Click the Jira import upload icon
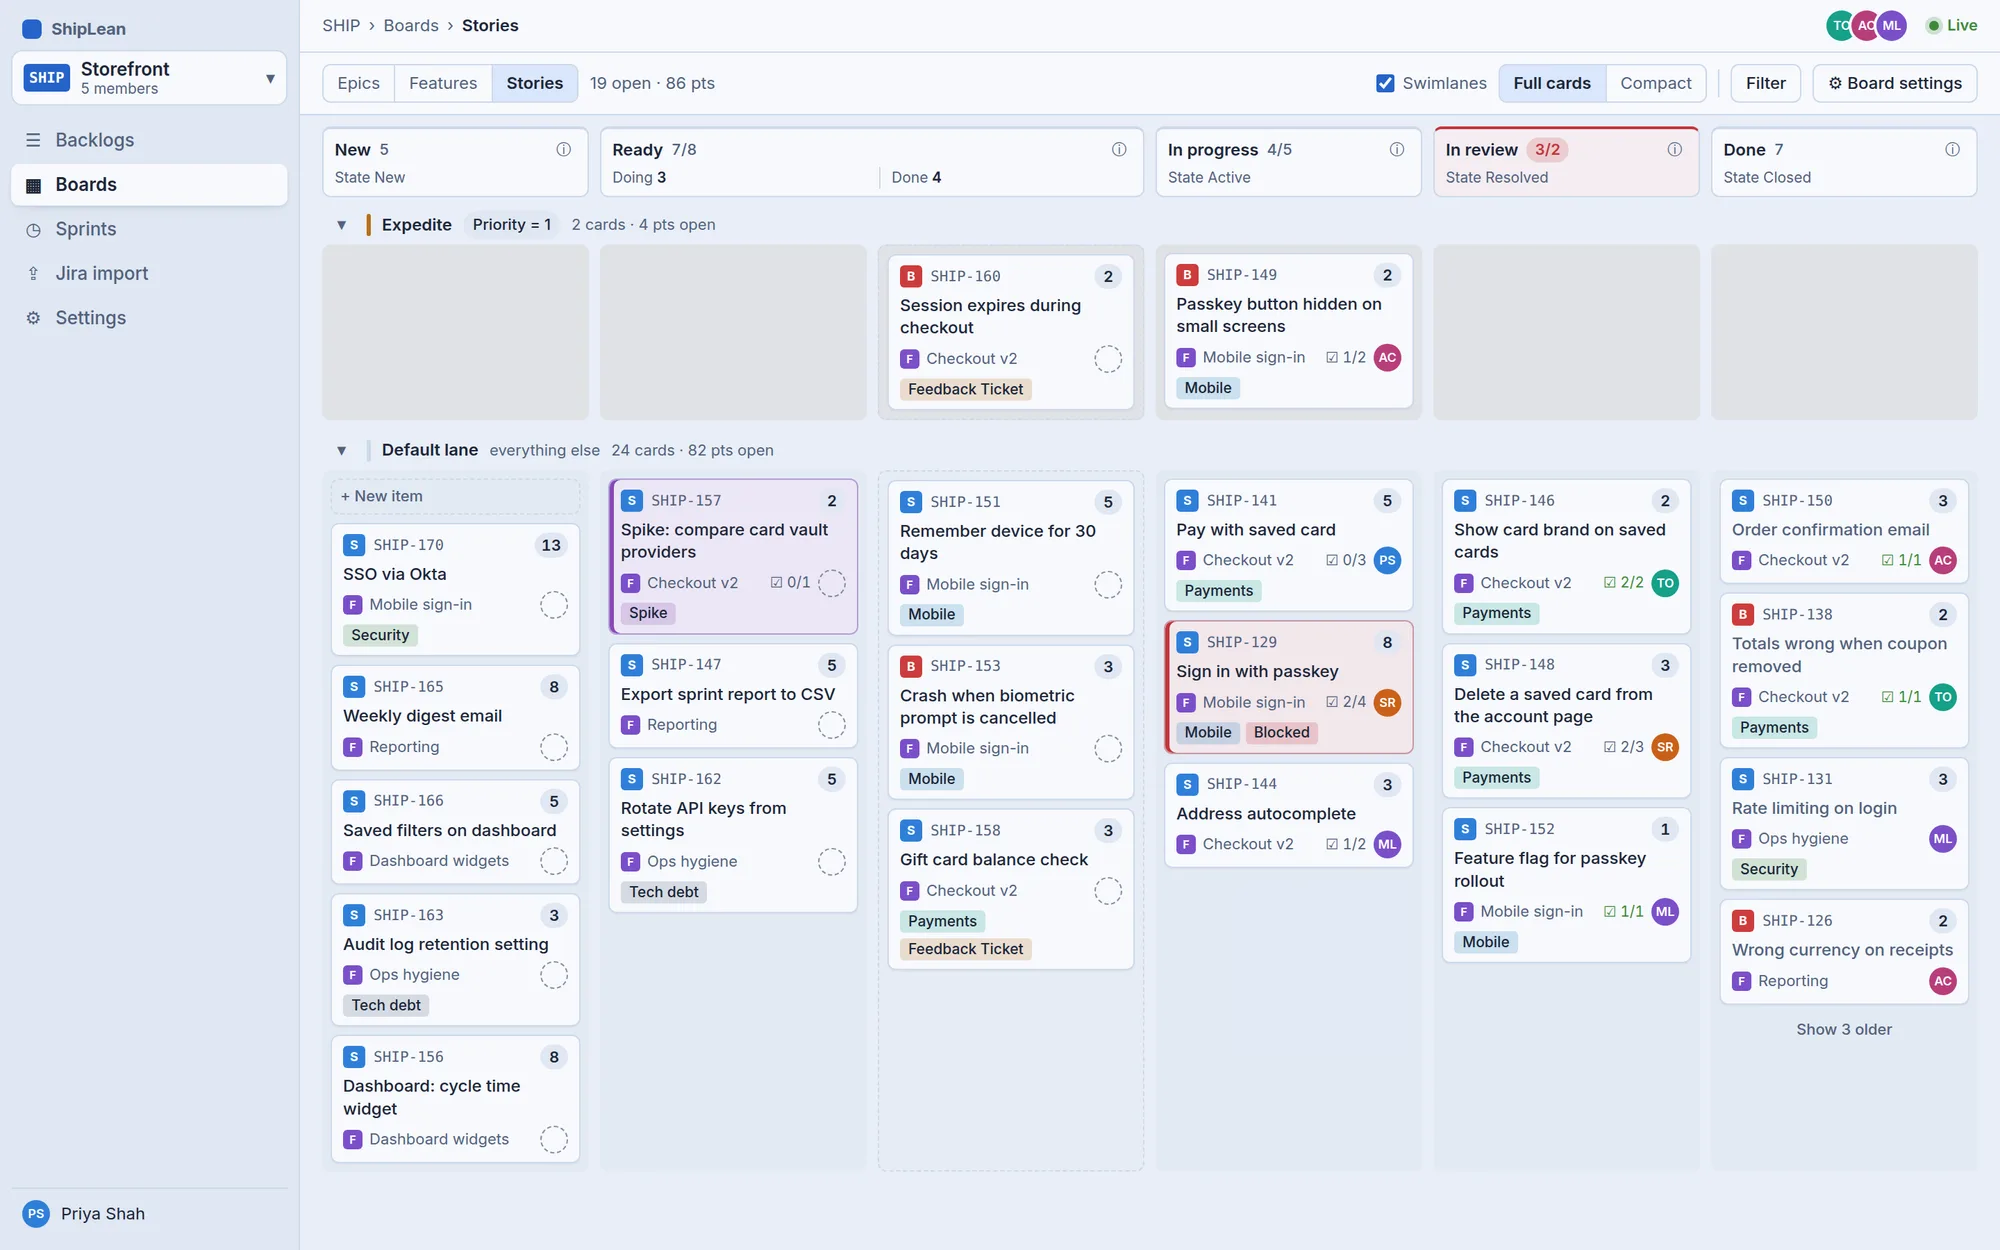The width and height of the screenshot is (2000, 1250). click(33, 273)
